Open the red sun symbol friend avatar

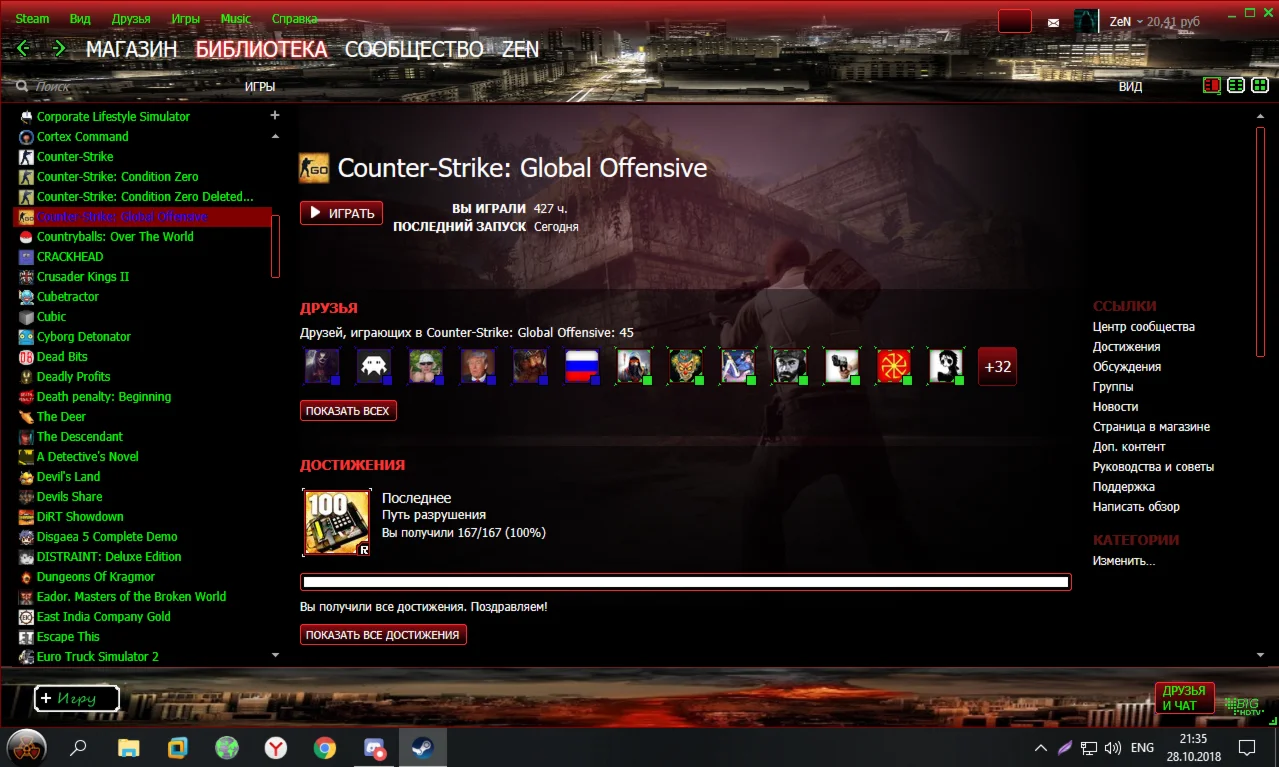[x=894, y=366]
